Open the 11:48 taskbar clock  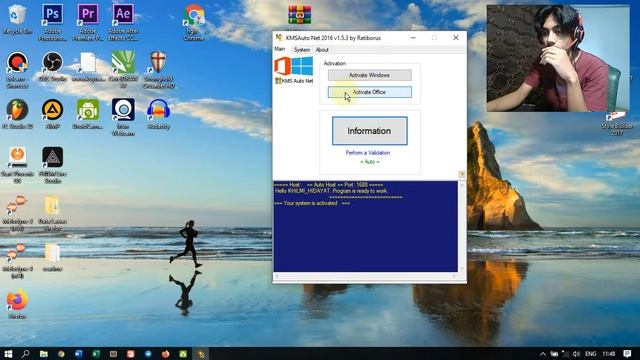click(x=608, y=354)
